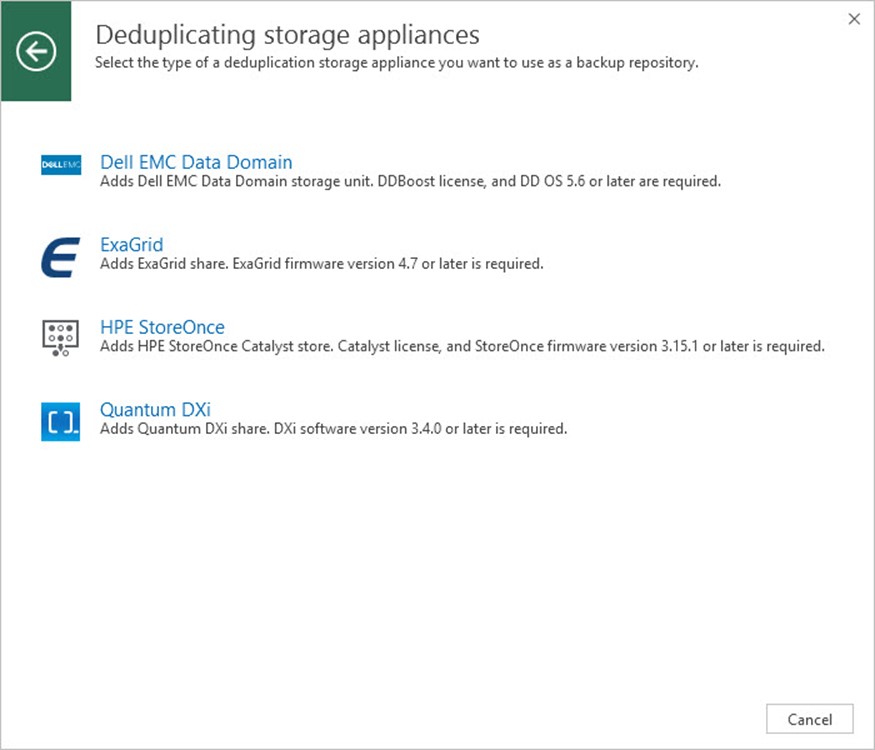This screenshot has height=750, width=875.
Task: Select Dell EMC Data Domain option
Action: click(196, 162)
